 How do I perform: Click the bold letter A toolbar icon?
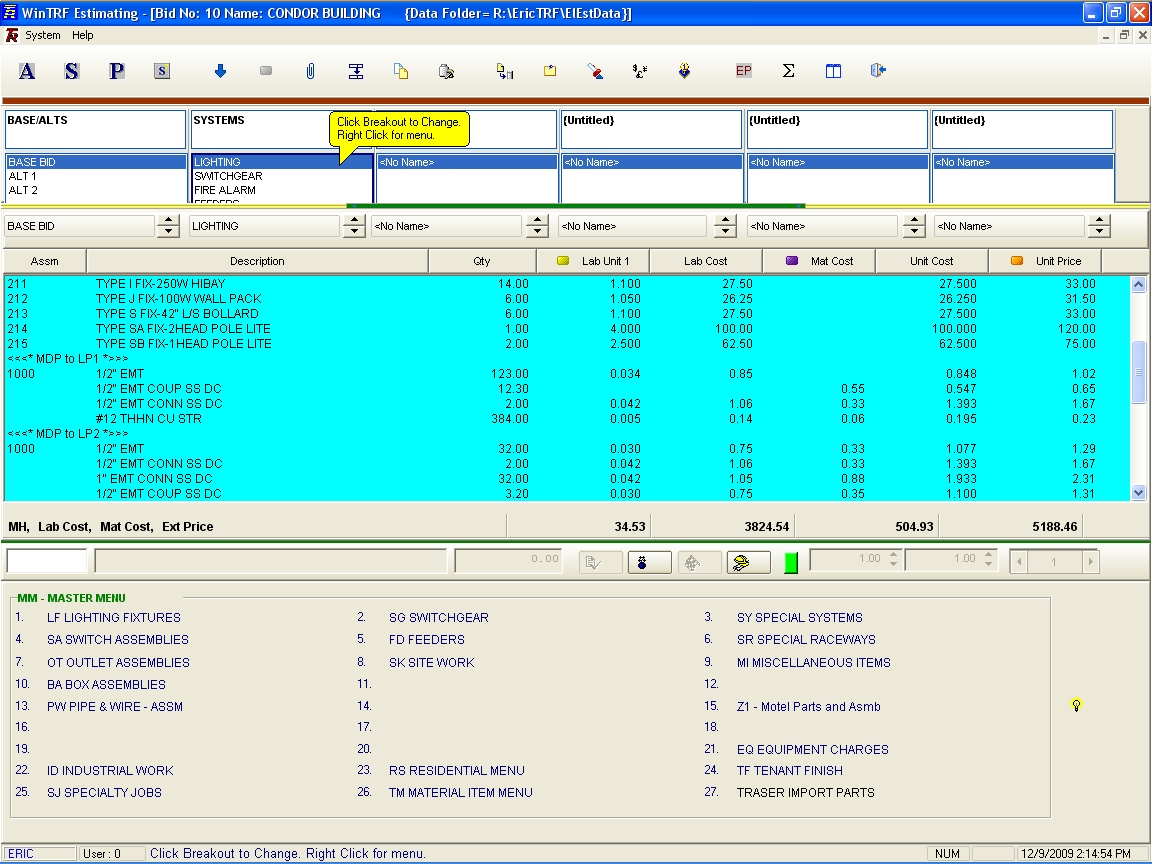27,71
